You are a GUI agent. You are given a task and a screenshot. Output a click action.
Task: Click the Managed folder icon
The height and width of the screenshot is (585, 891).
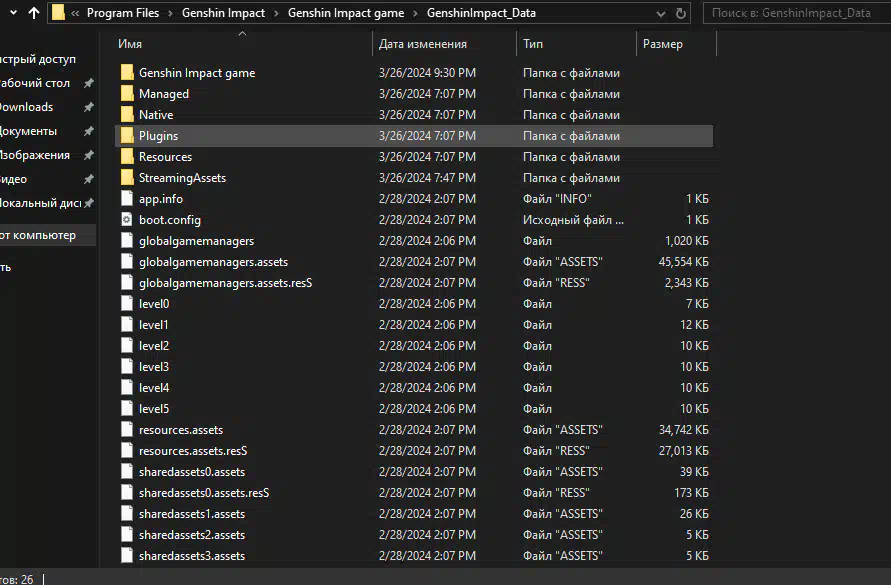127,94
